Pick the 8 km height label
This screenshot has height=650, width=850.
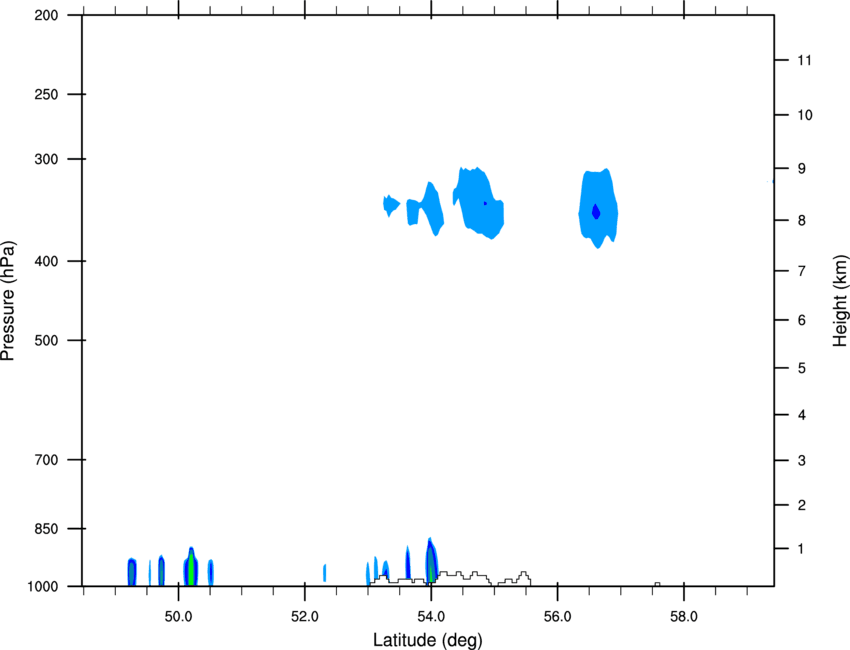801,220
